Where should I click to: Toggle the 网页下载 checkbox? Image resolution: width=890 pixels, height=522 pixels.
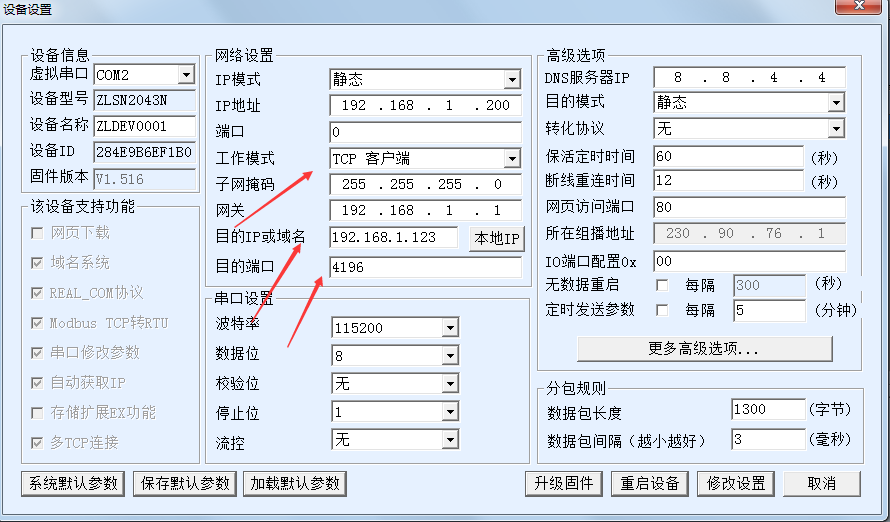pyautogui.click(x=38, y=233)
